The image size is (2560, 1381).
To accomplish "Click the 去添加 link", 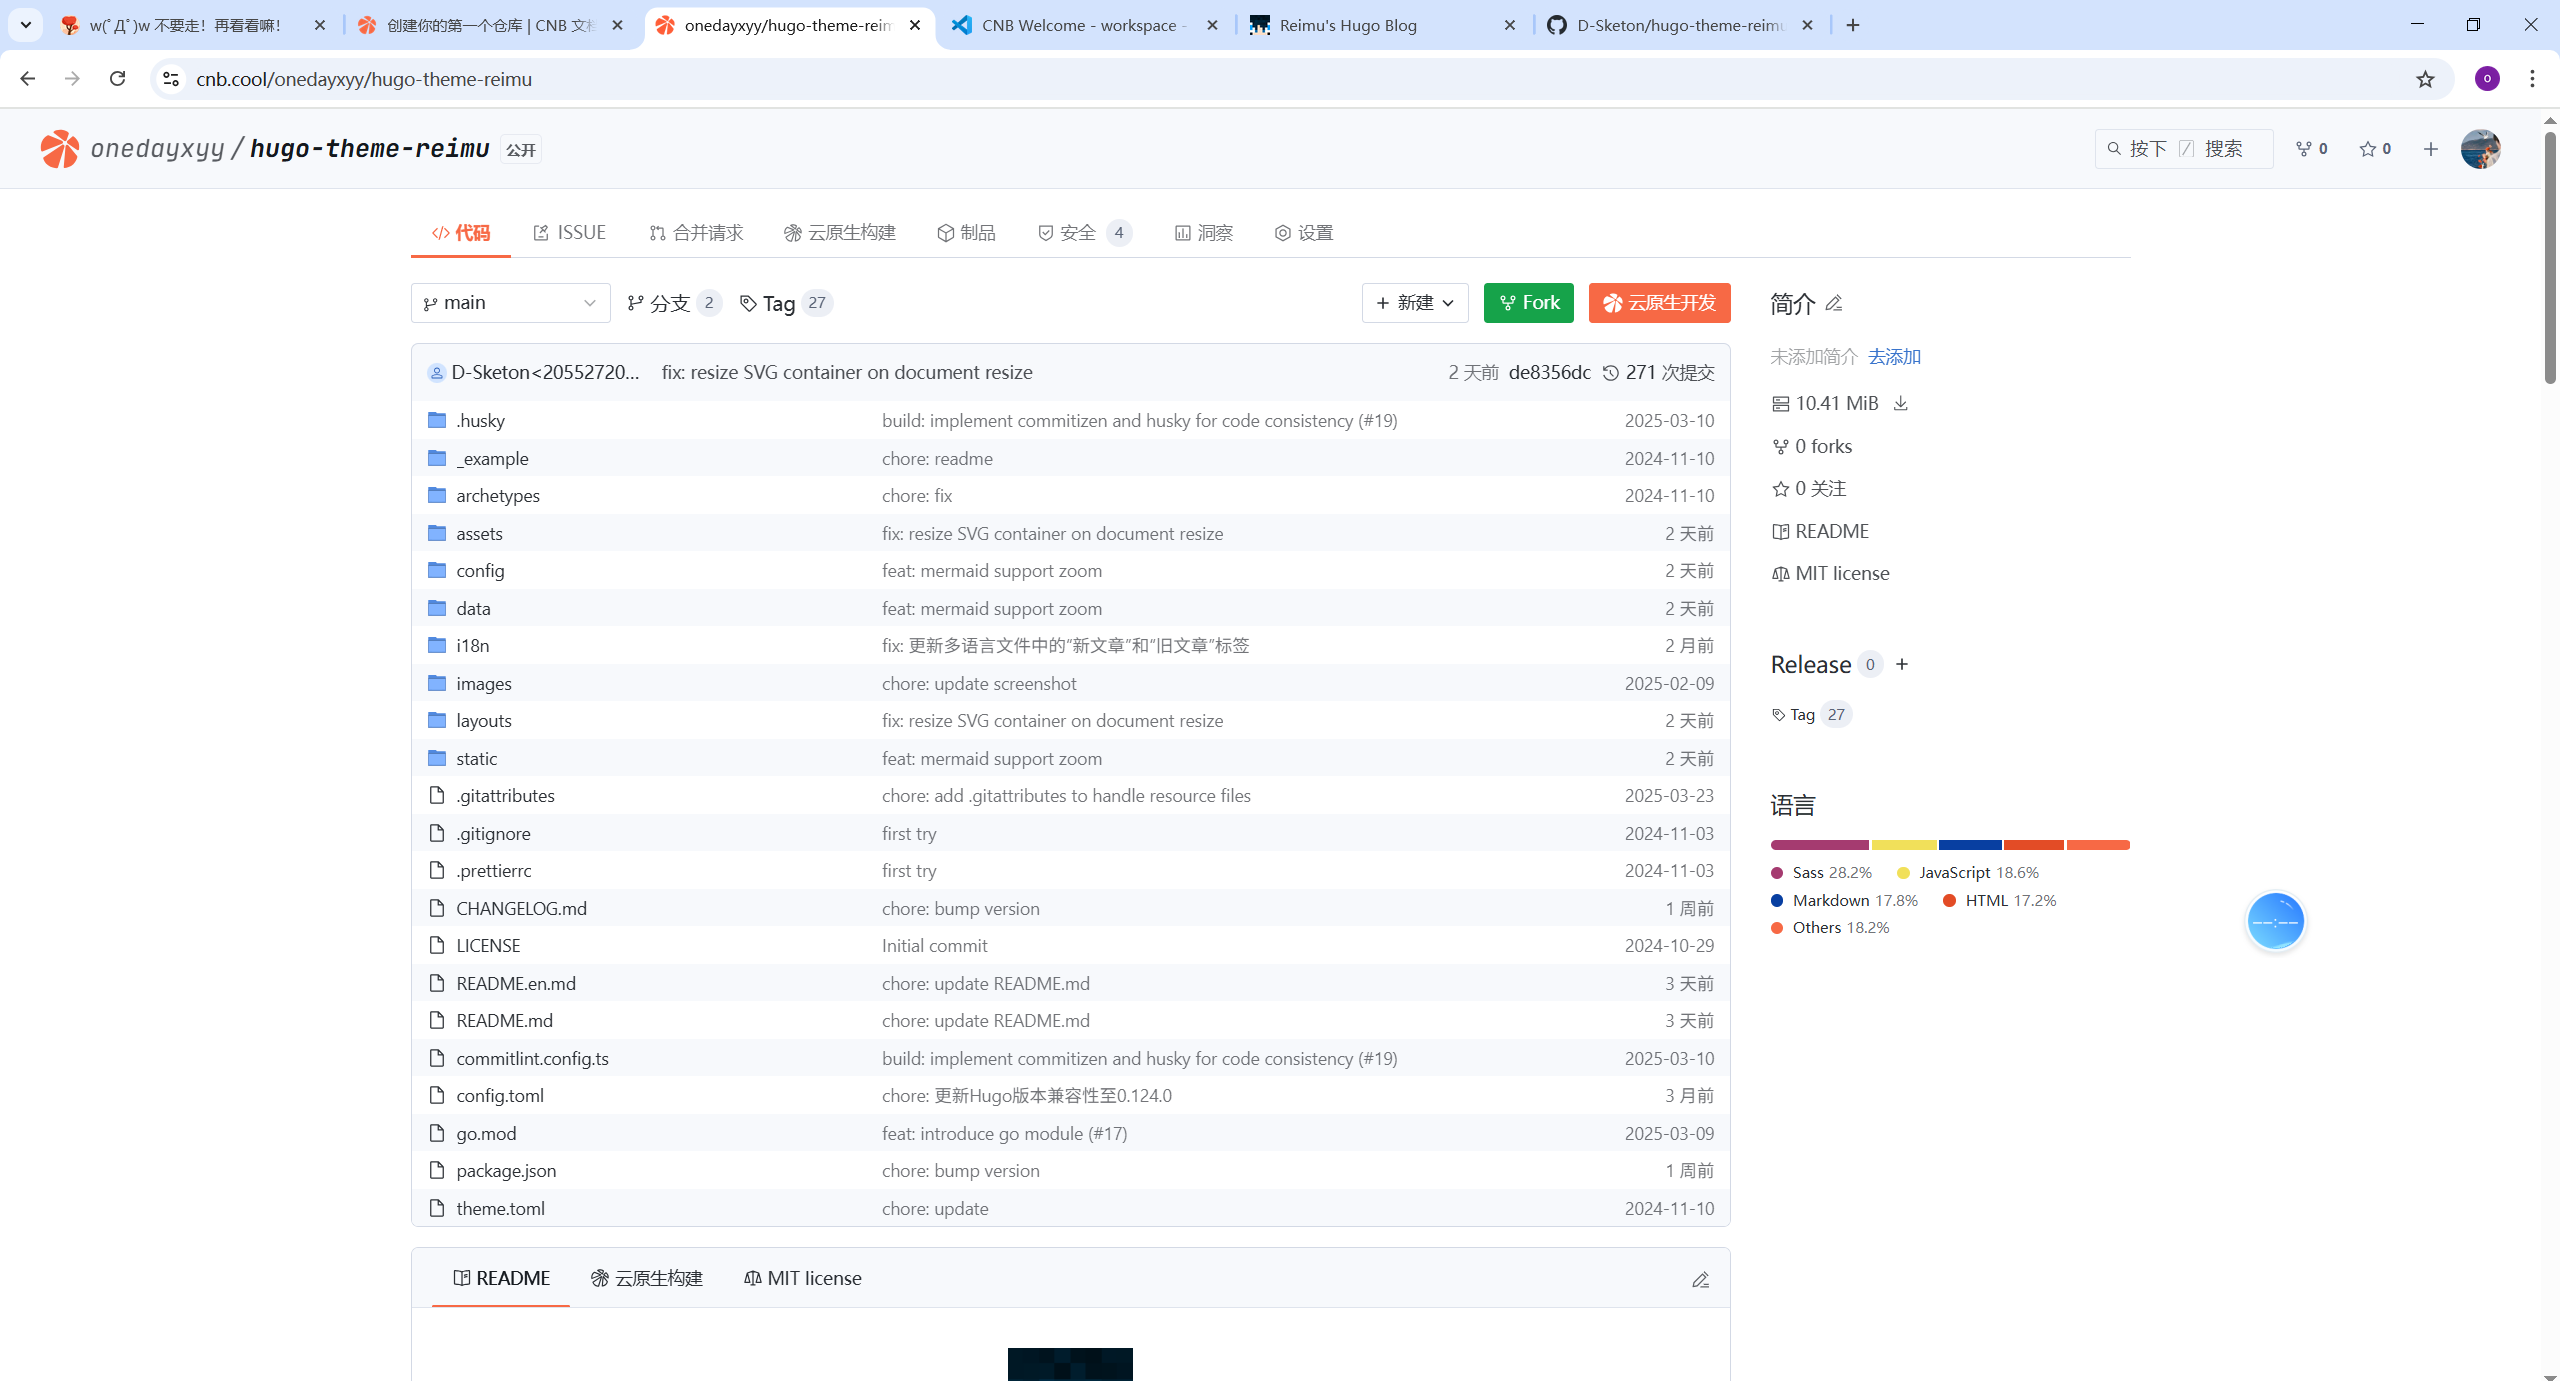I will (x=1894, y=357).
